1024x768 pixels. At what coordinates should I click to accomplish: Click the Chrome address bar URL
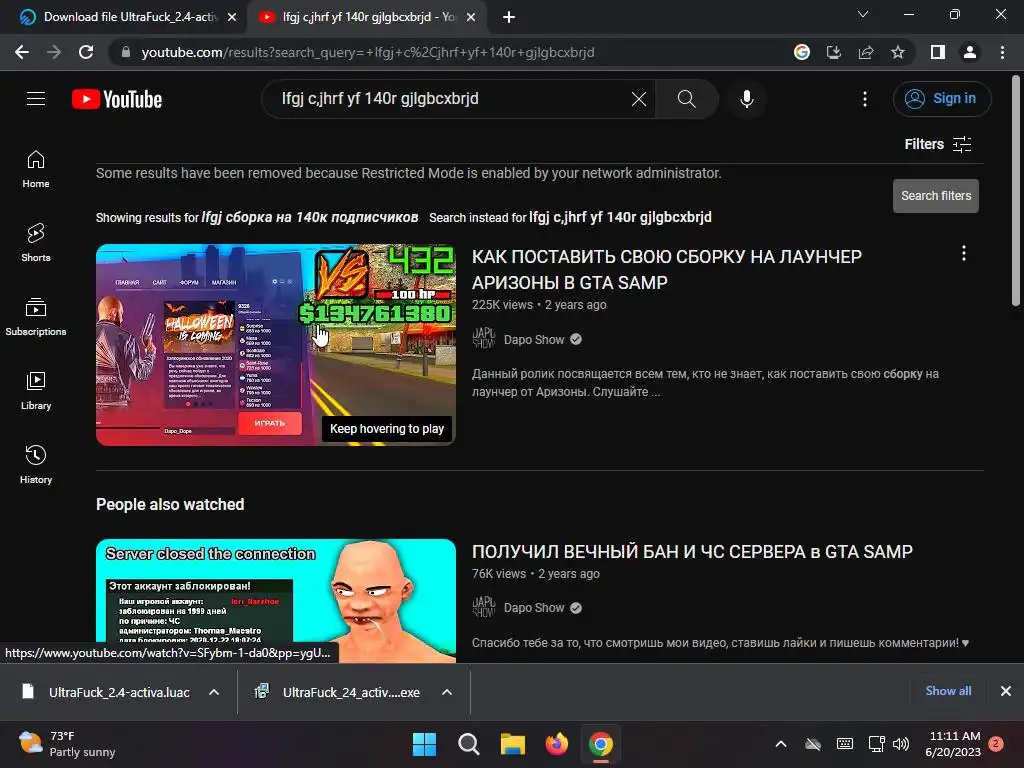point(368,52)
